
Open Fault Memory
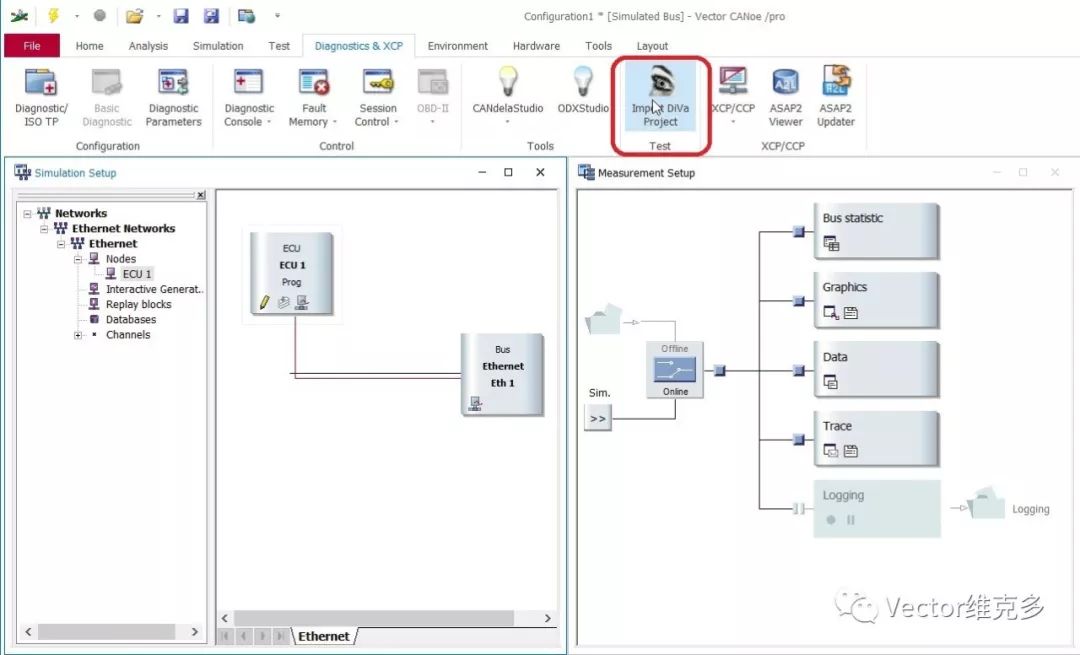point(313,97)
